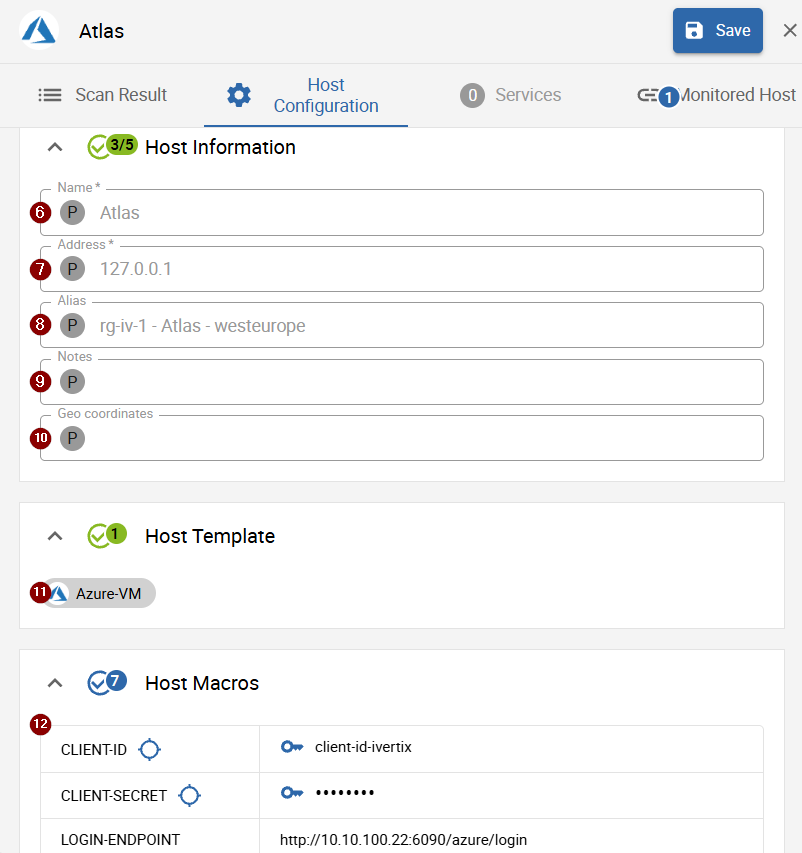Click the LOGIN-ENDPOINT macro name

click(x=120, y=839)
